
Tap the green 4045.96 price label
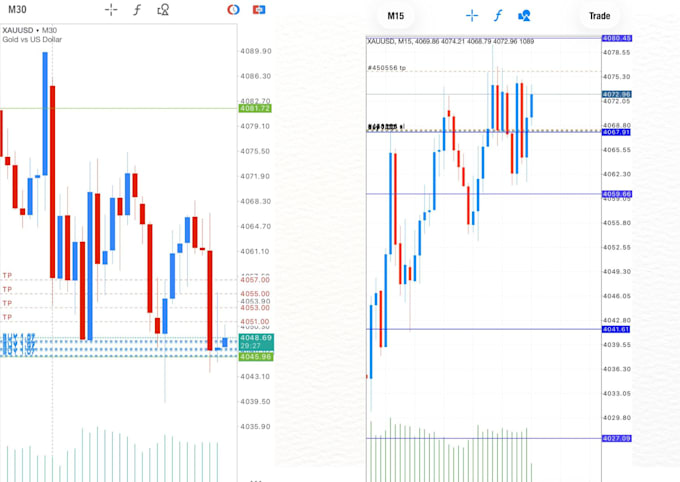point(256,357)
